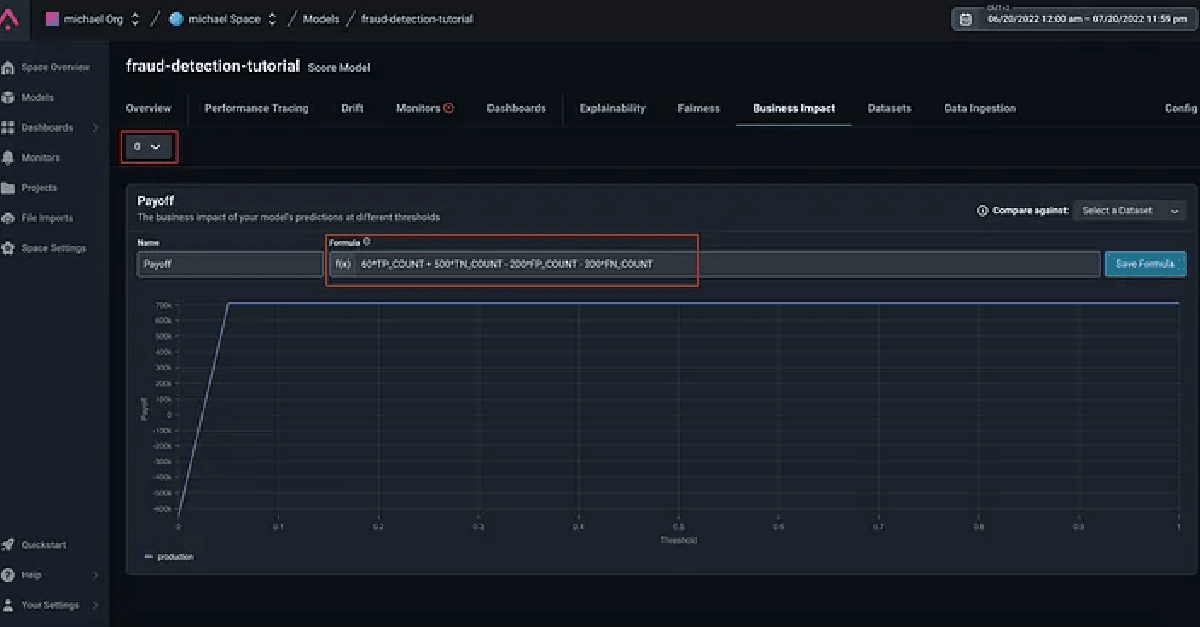Click the calendar icon in date range

(x=965, y=19)
